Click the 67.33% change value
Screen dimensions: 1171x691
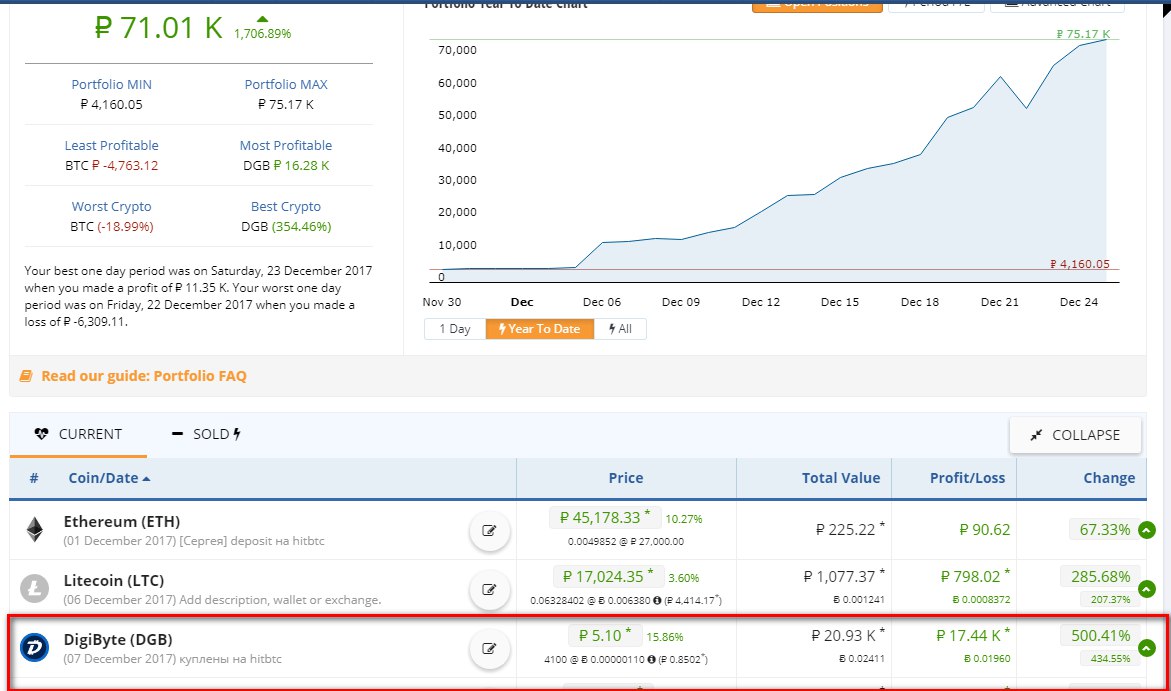1105,530
